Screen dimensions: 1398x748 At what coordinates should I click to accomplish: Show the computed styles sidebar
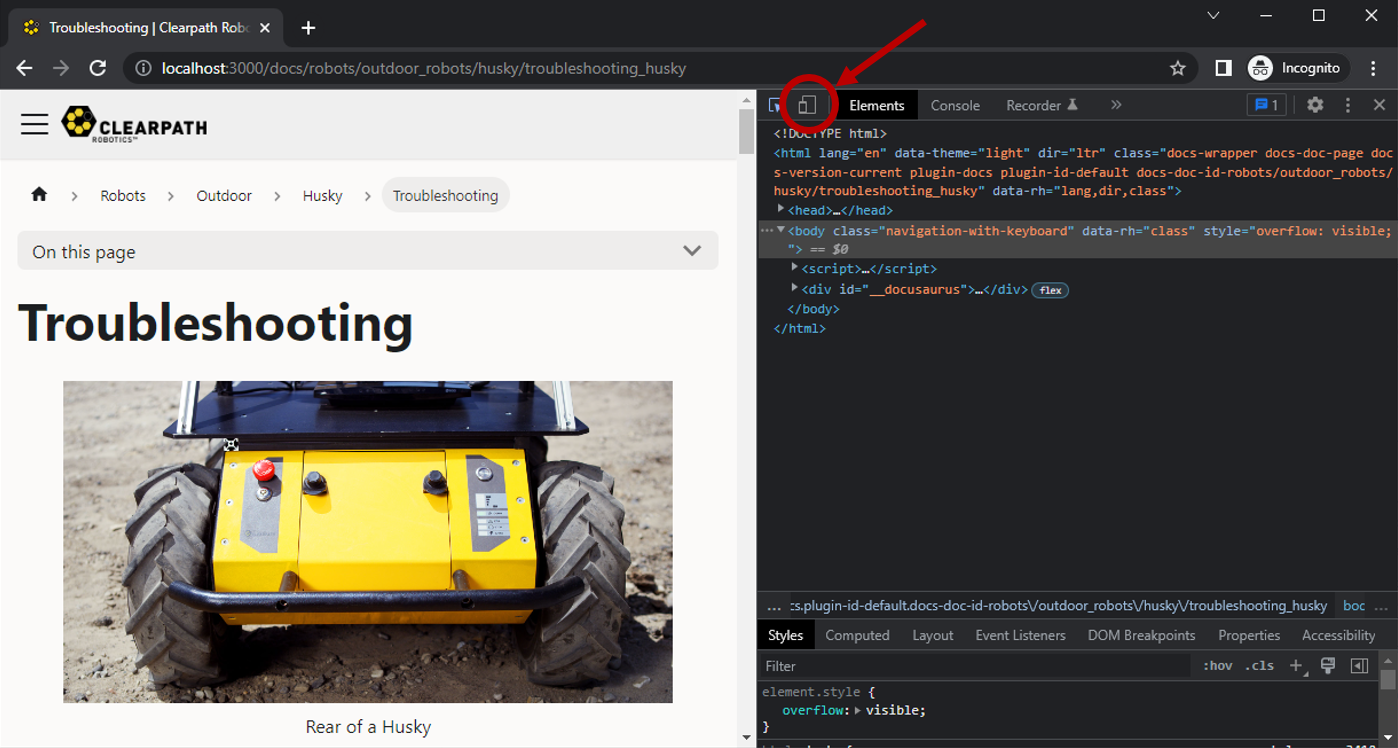(1359, 666)
